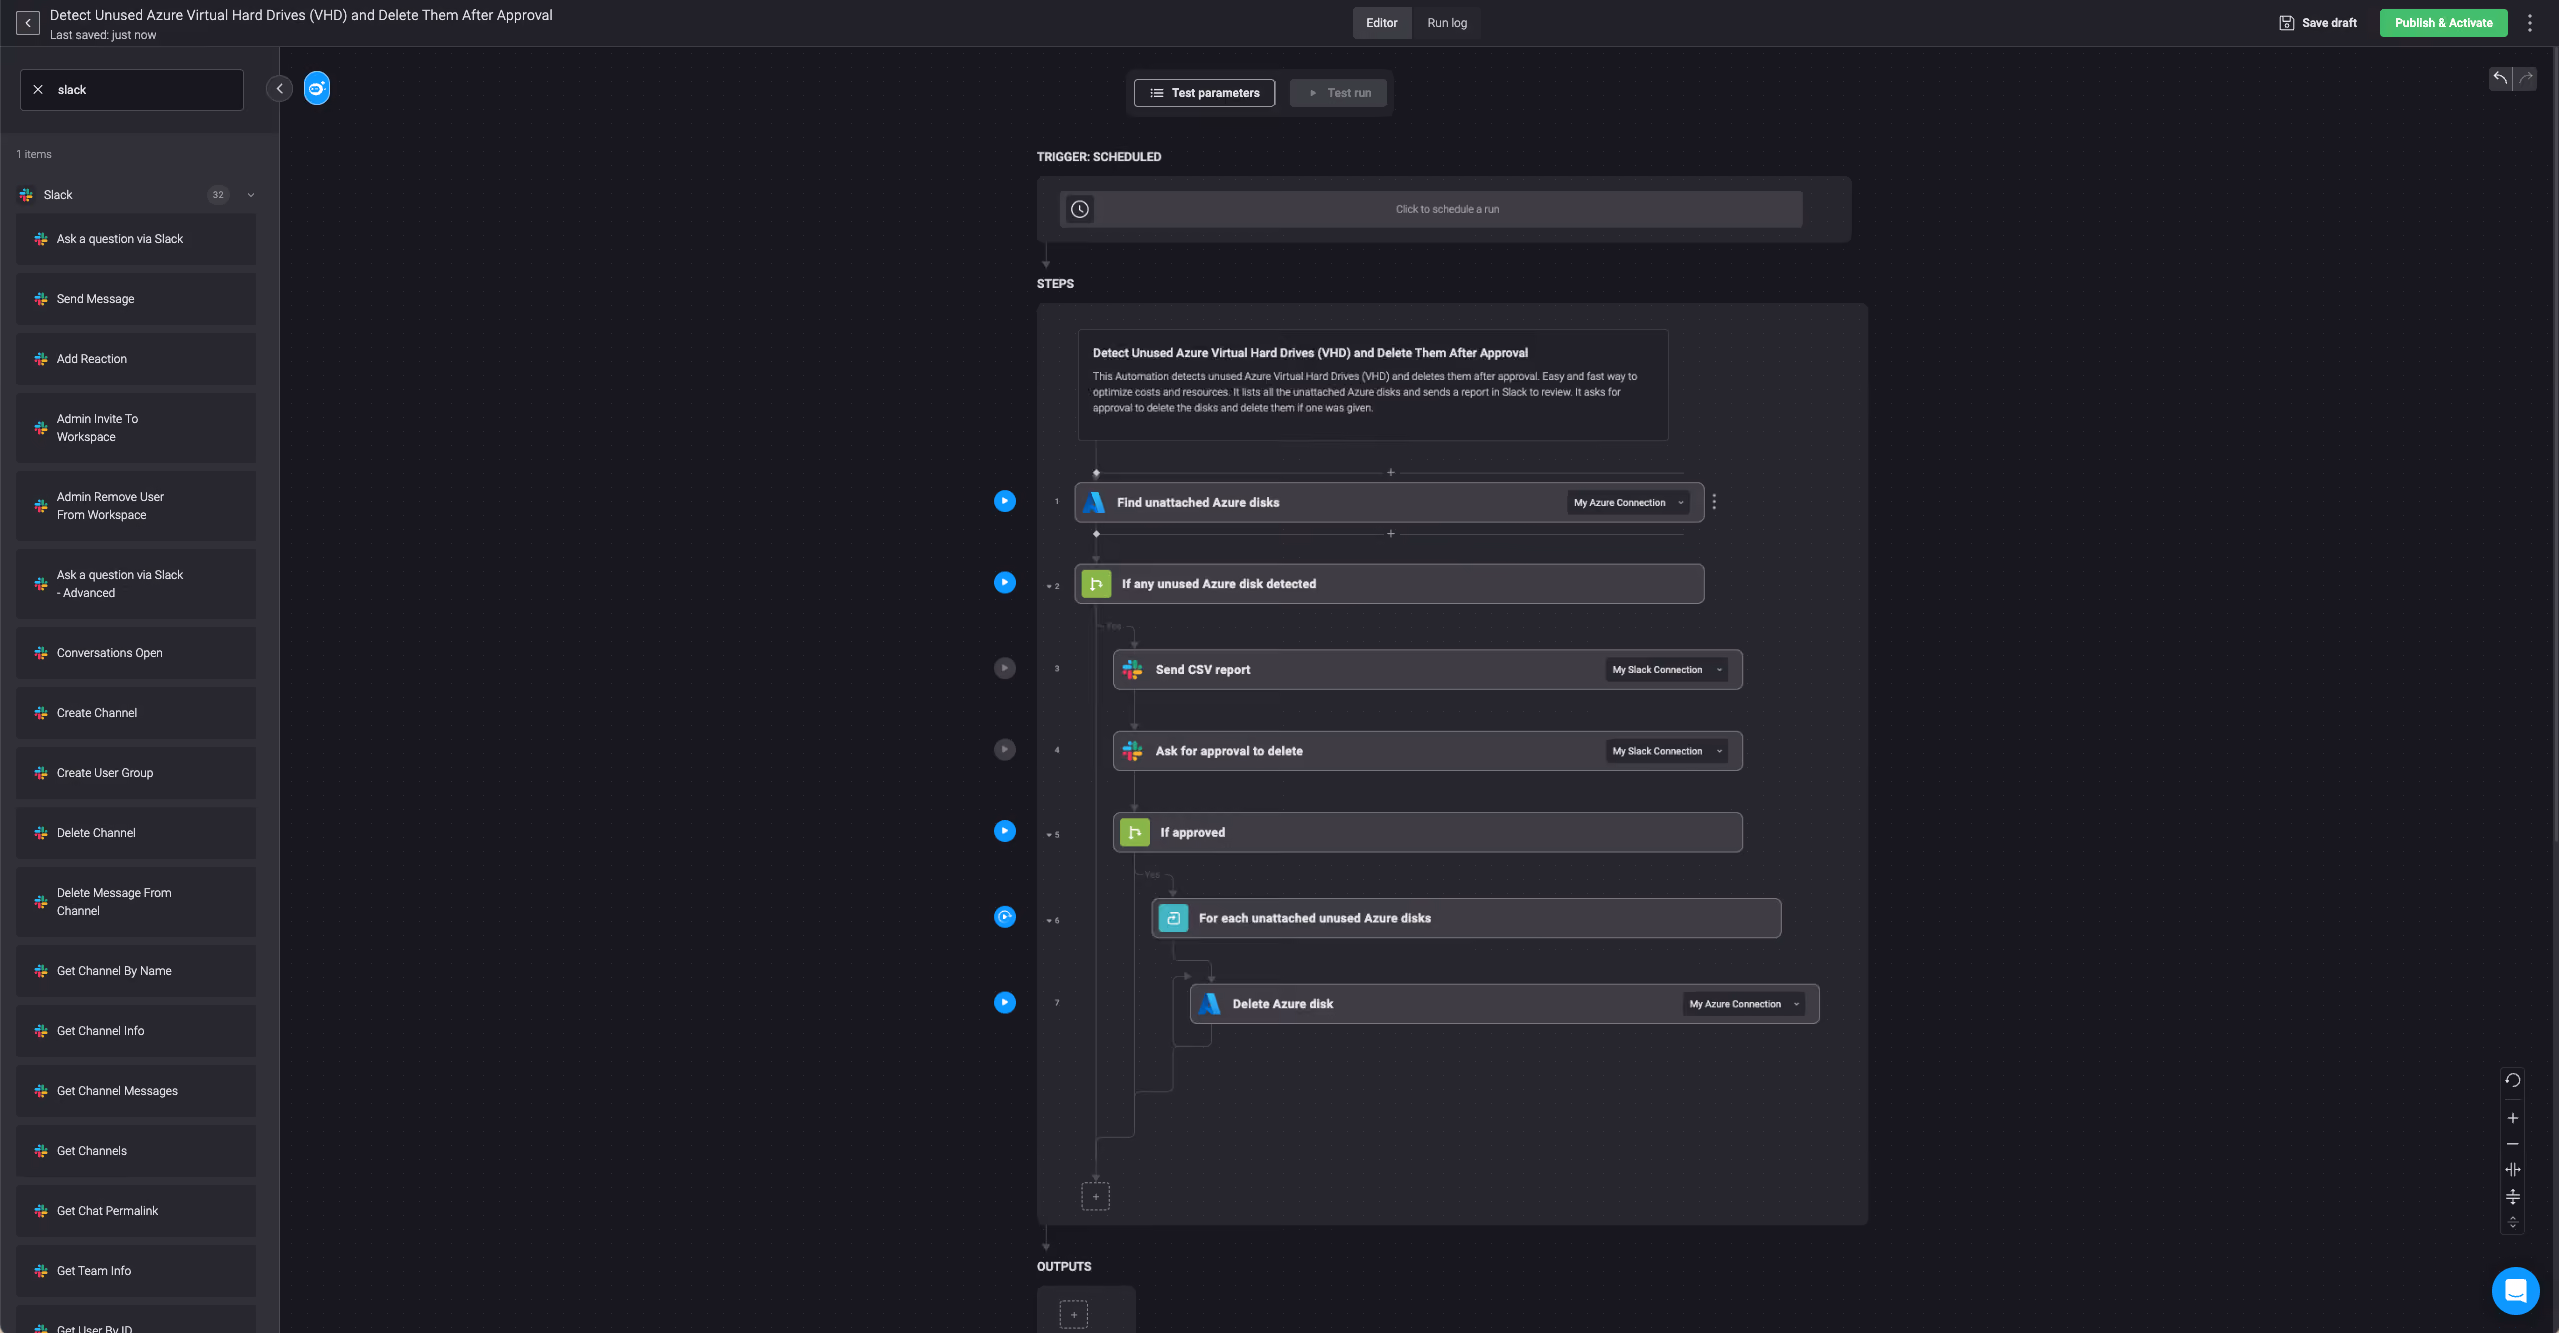The image size is (2559, 1333).
Task: Open My Azure Connection dropdown on Find disks step
Action: click(x=1629, y=503)
